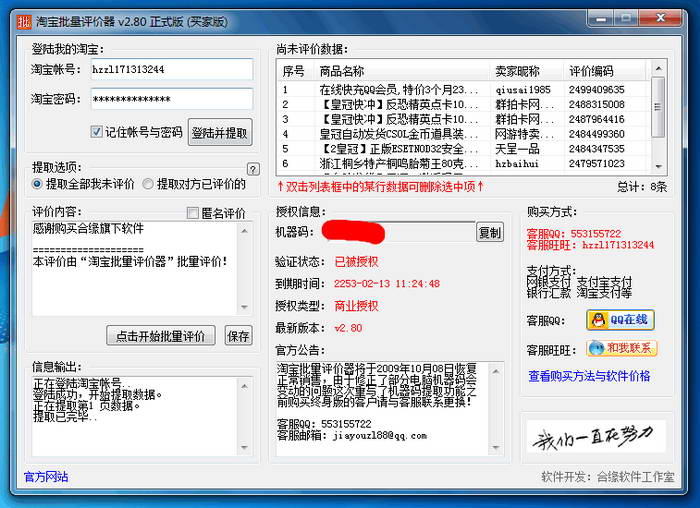This screenshot has height=508, width=700.
Task: Click the start batch review button
Action: [161, 336]
